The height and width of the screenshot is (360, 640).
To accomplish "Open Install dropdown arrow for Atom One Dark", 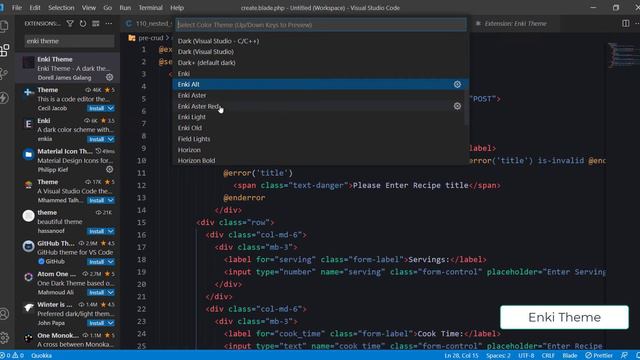I will coord(111,292).
